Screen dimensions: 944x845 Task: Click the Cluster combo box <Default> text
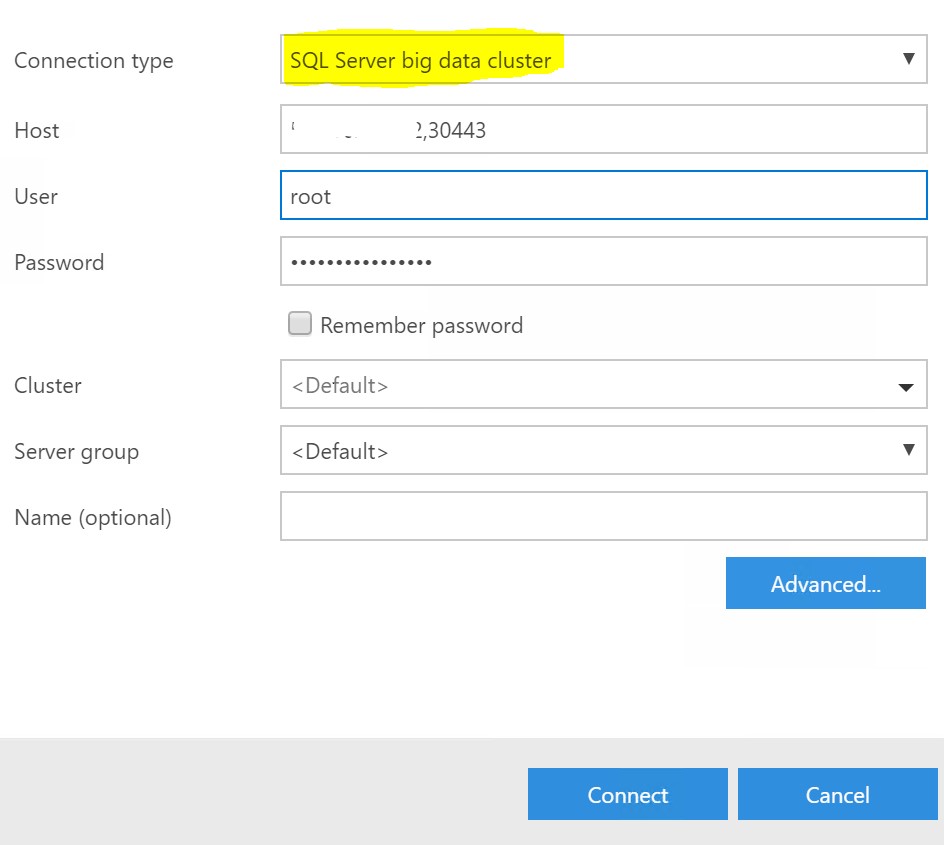pos(340,386)
